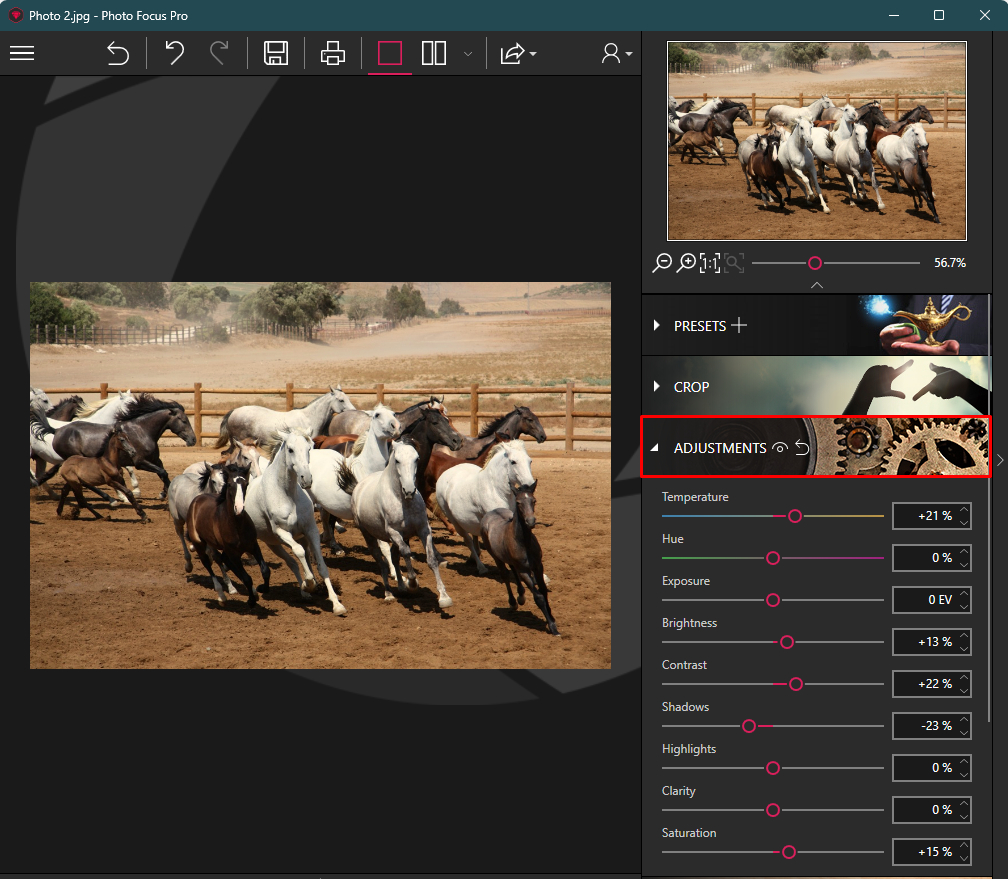
Task: Click the Photo Focus Pro title bar icon
Action: 15,15
